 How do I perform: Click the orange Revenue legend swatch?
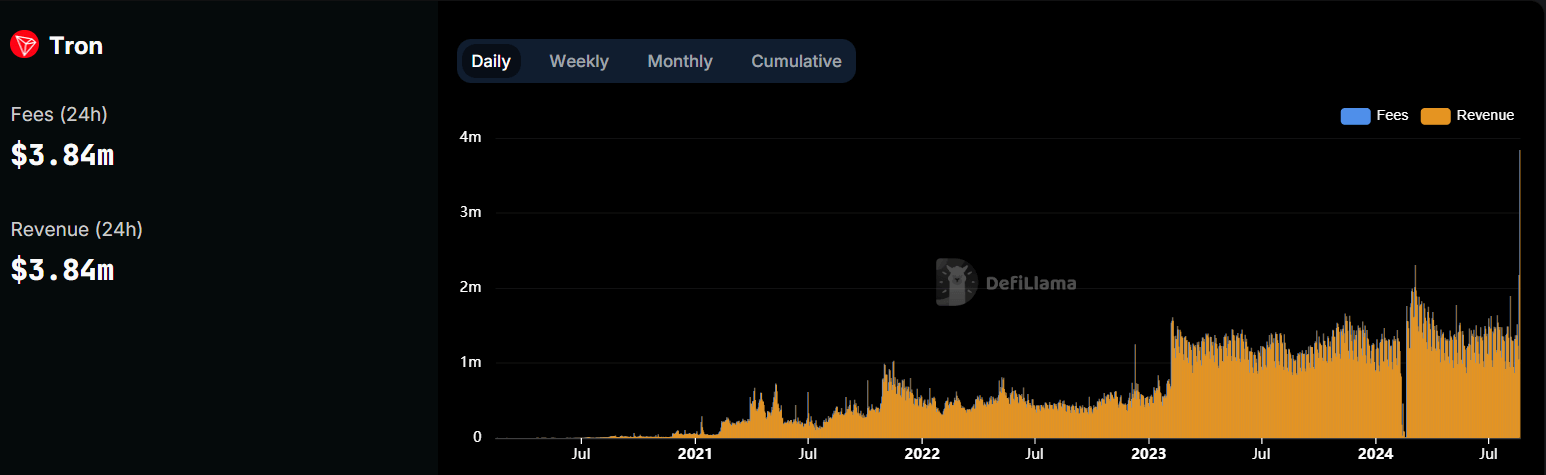tap(1435, 116)
